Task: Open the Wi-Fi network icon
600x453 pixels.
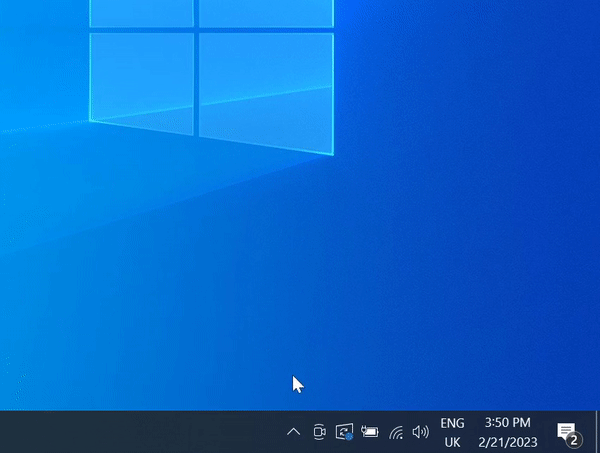Action: [x=396, y=433]
